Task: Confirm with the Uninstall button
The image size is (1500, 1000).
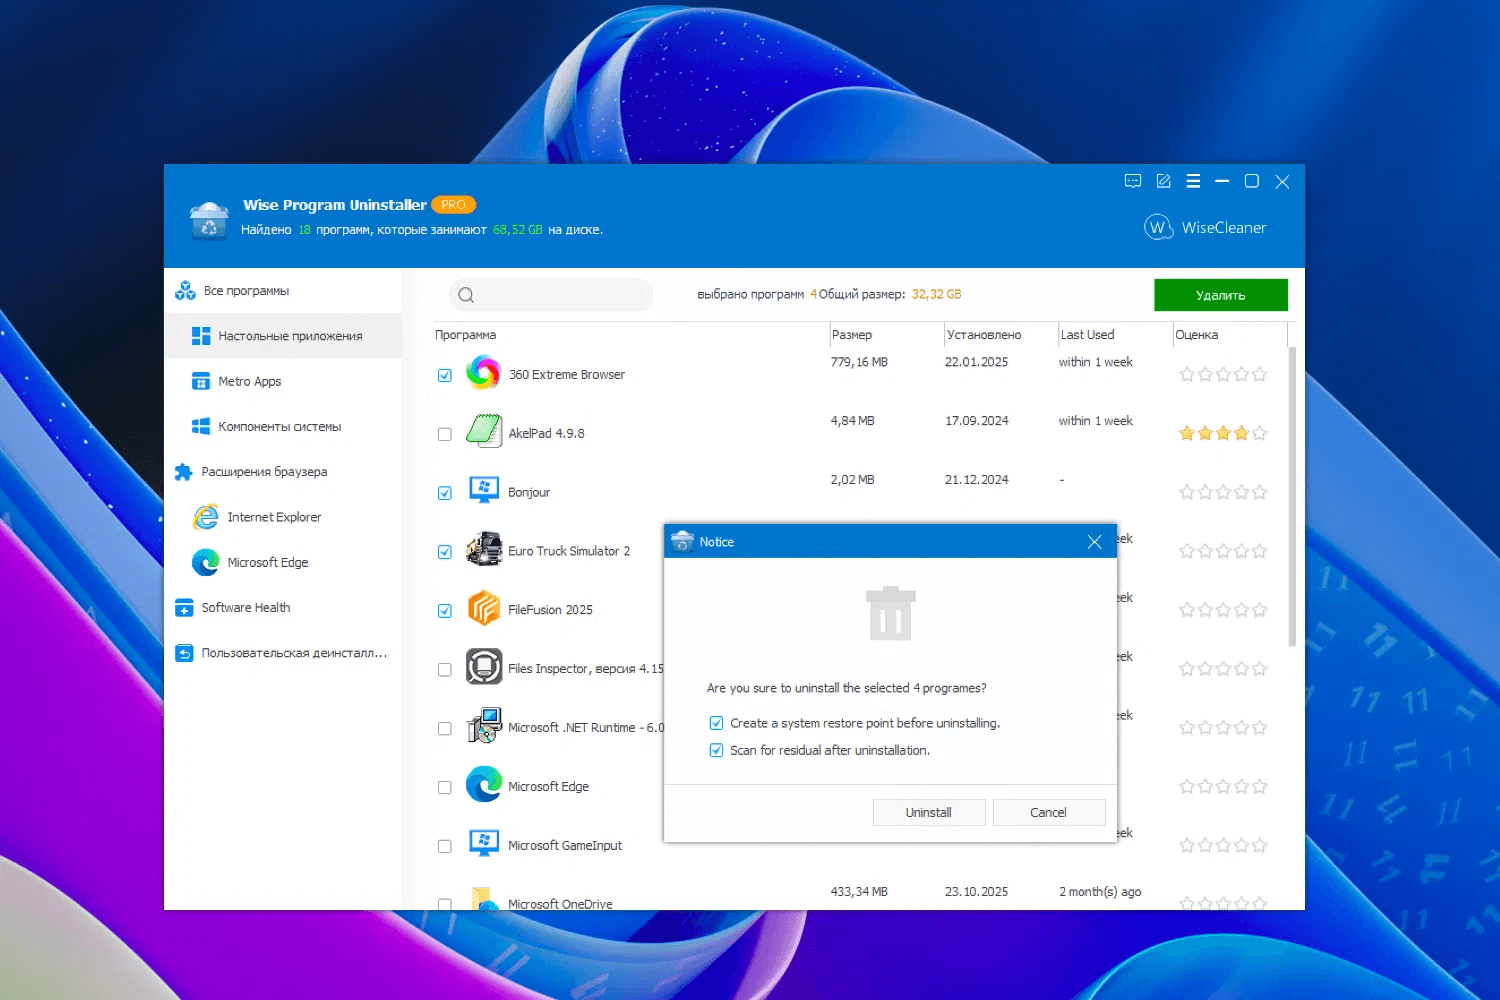Action: tap(928, 813)
